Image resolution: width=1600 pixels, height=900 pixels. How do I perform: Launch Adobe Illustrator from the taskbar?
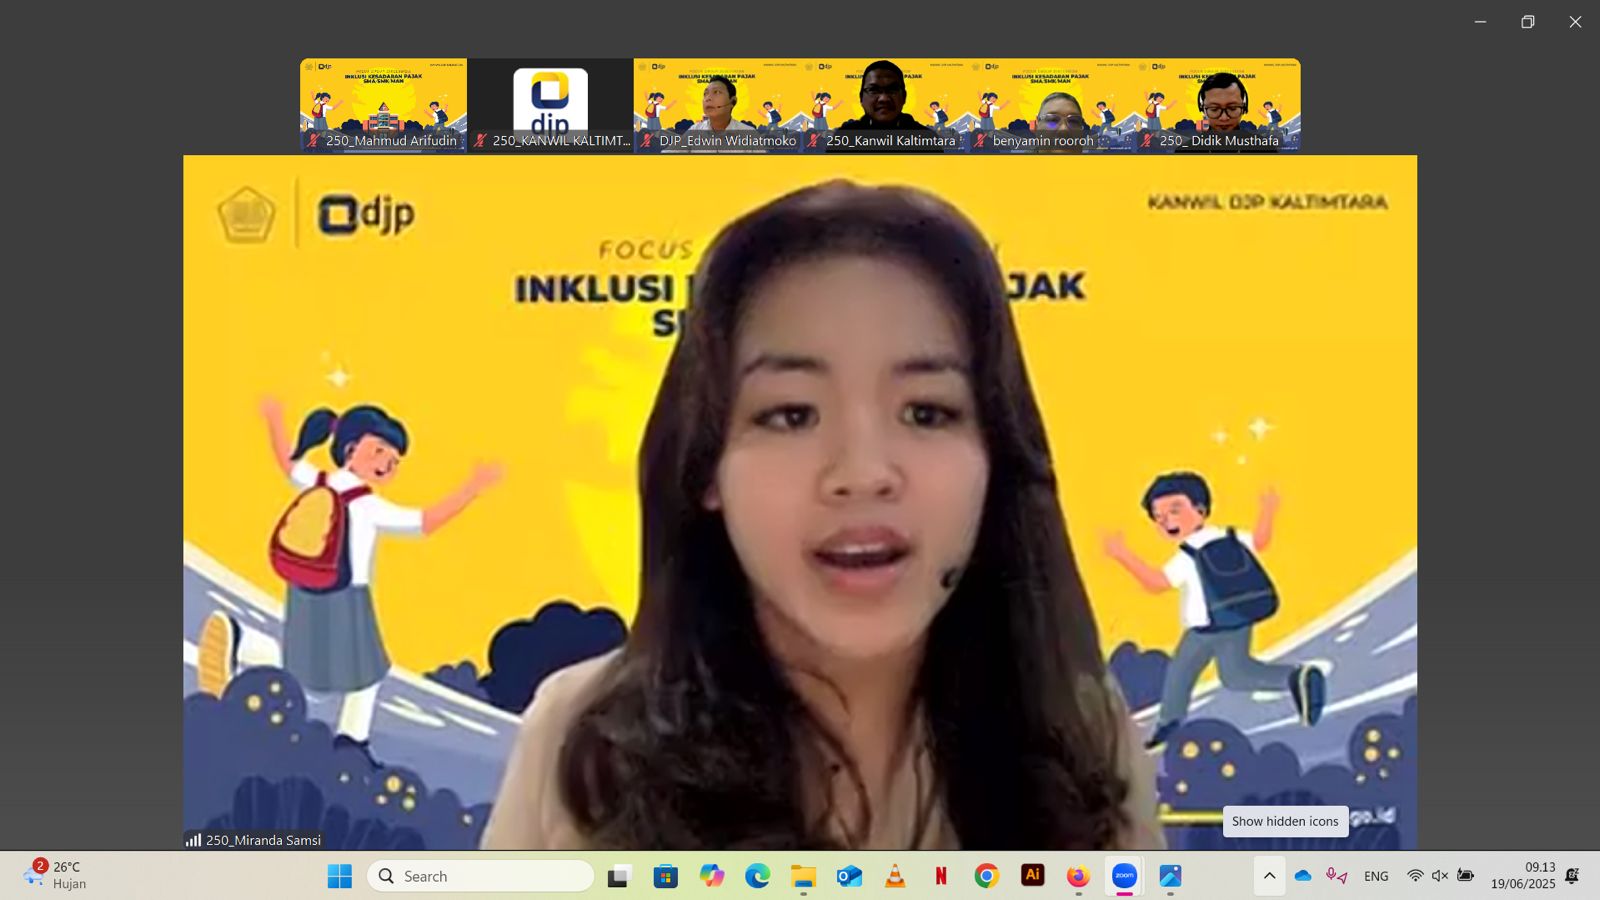point(1032,876)
